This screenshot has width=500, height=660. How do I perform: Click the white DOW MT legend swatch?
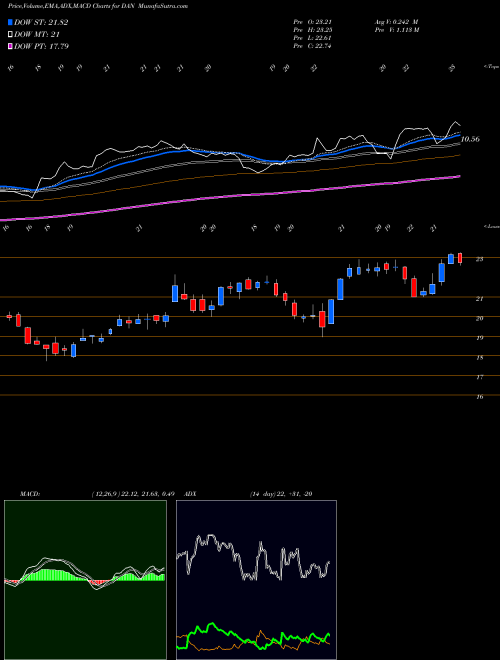click(x=11, y=35)
